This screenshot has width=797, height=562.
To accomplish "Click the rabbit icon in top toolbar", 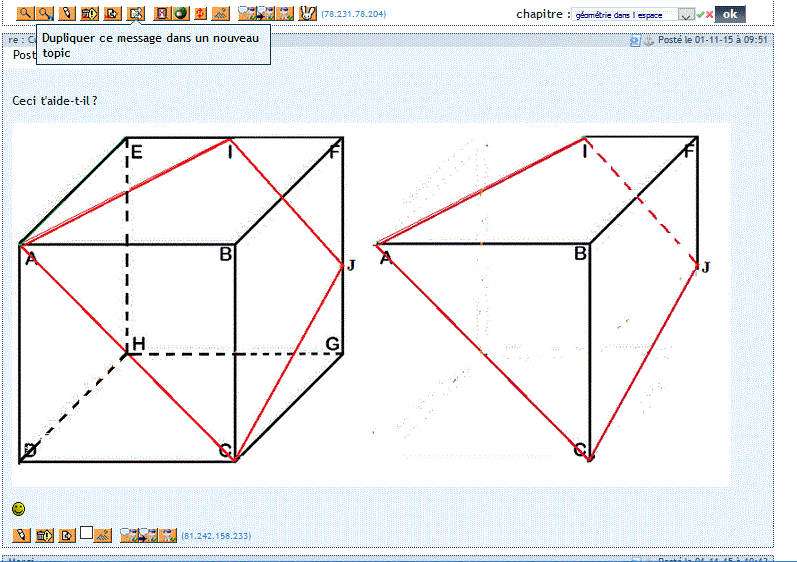I will (x=307, y=14).
